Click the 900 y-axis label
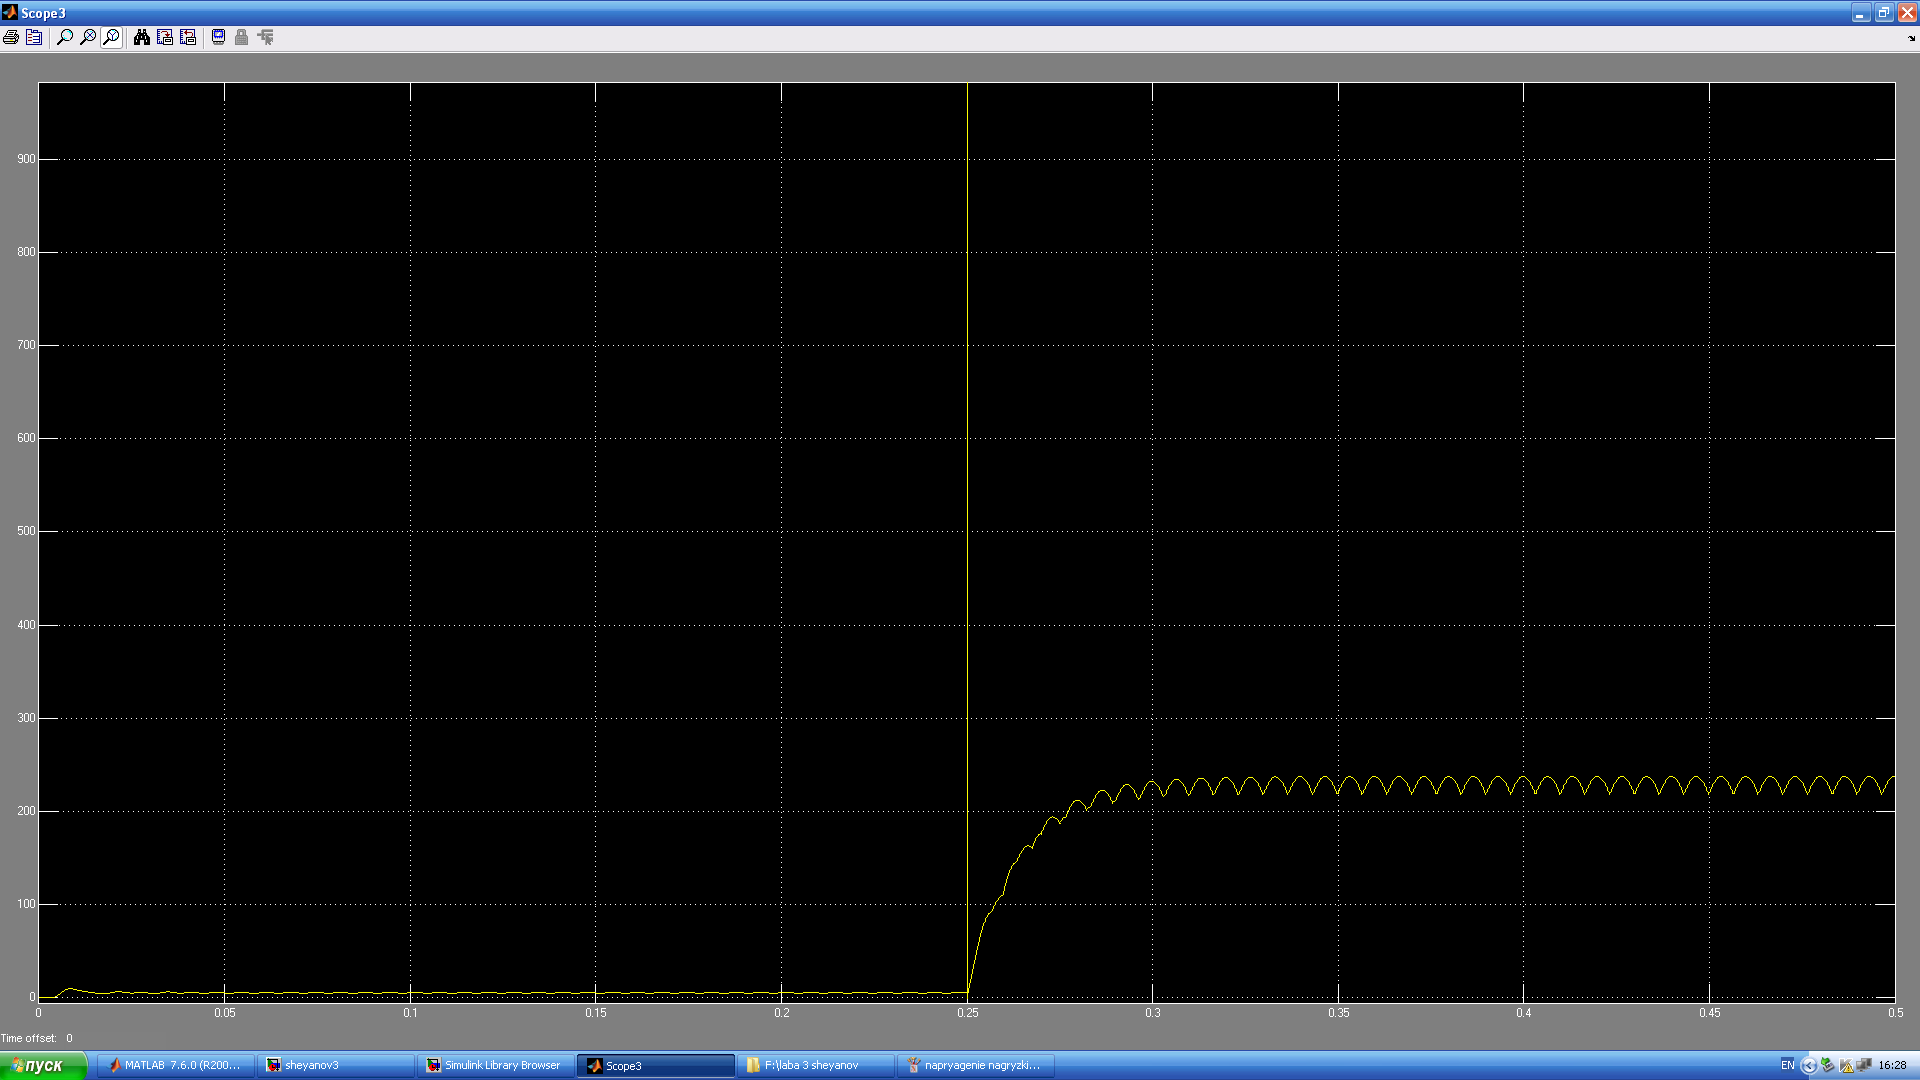1920x1080 pixels. point(26,159)
